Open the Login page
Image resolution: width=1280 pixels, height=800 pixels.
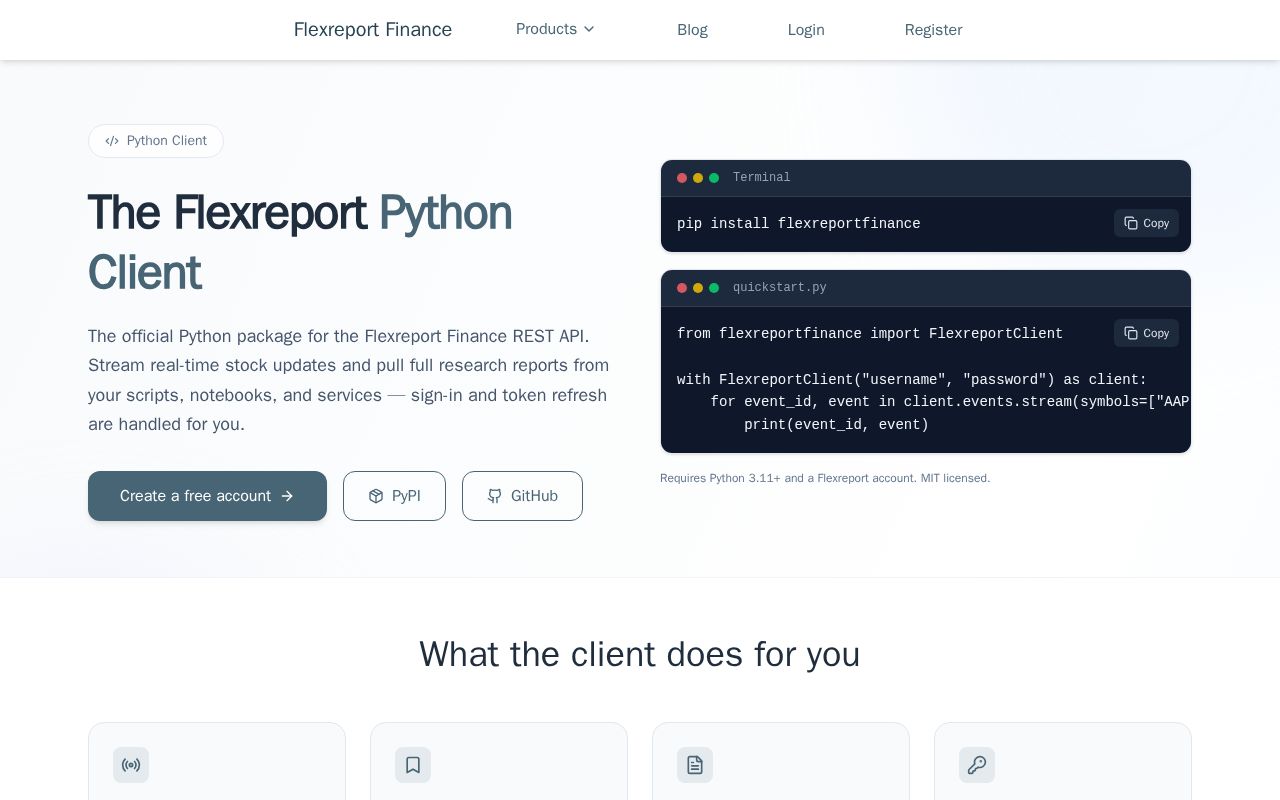(x=806, y=30)
